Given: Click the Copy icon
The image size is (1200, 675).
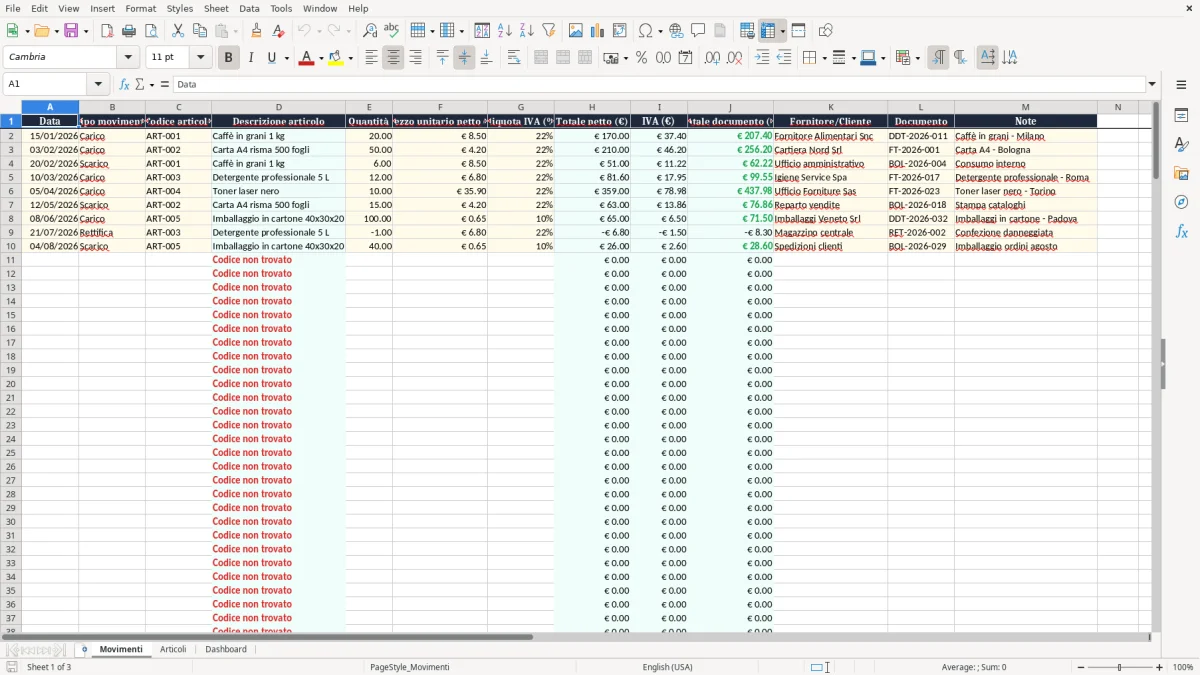Looking at the screenshot, I should pyautogui.click(x=200, y=31).
